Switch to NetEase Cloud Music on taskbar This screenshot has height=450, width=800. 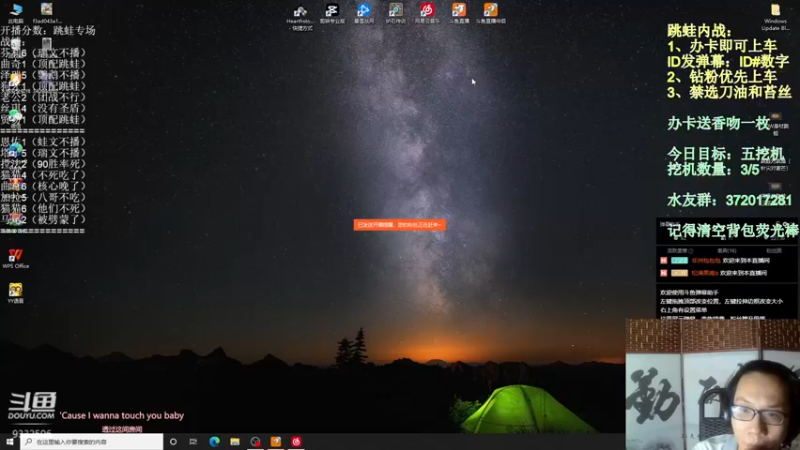click(296, 442)
